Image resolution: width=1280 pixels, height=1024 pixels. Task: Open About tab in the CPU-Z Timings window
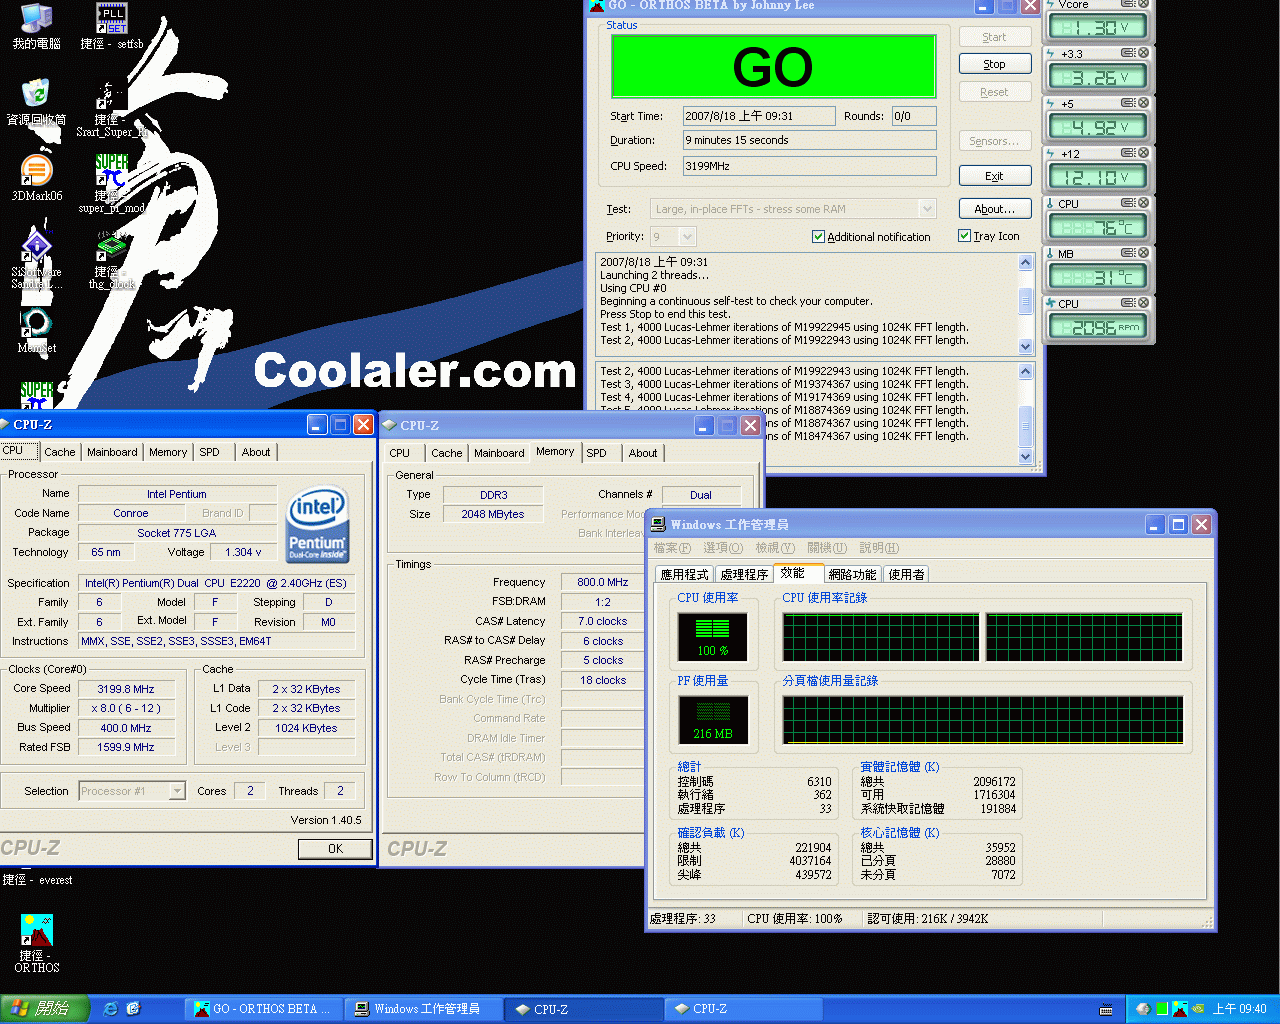(643, 453)
